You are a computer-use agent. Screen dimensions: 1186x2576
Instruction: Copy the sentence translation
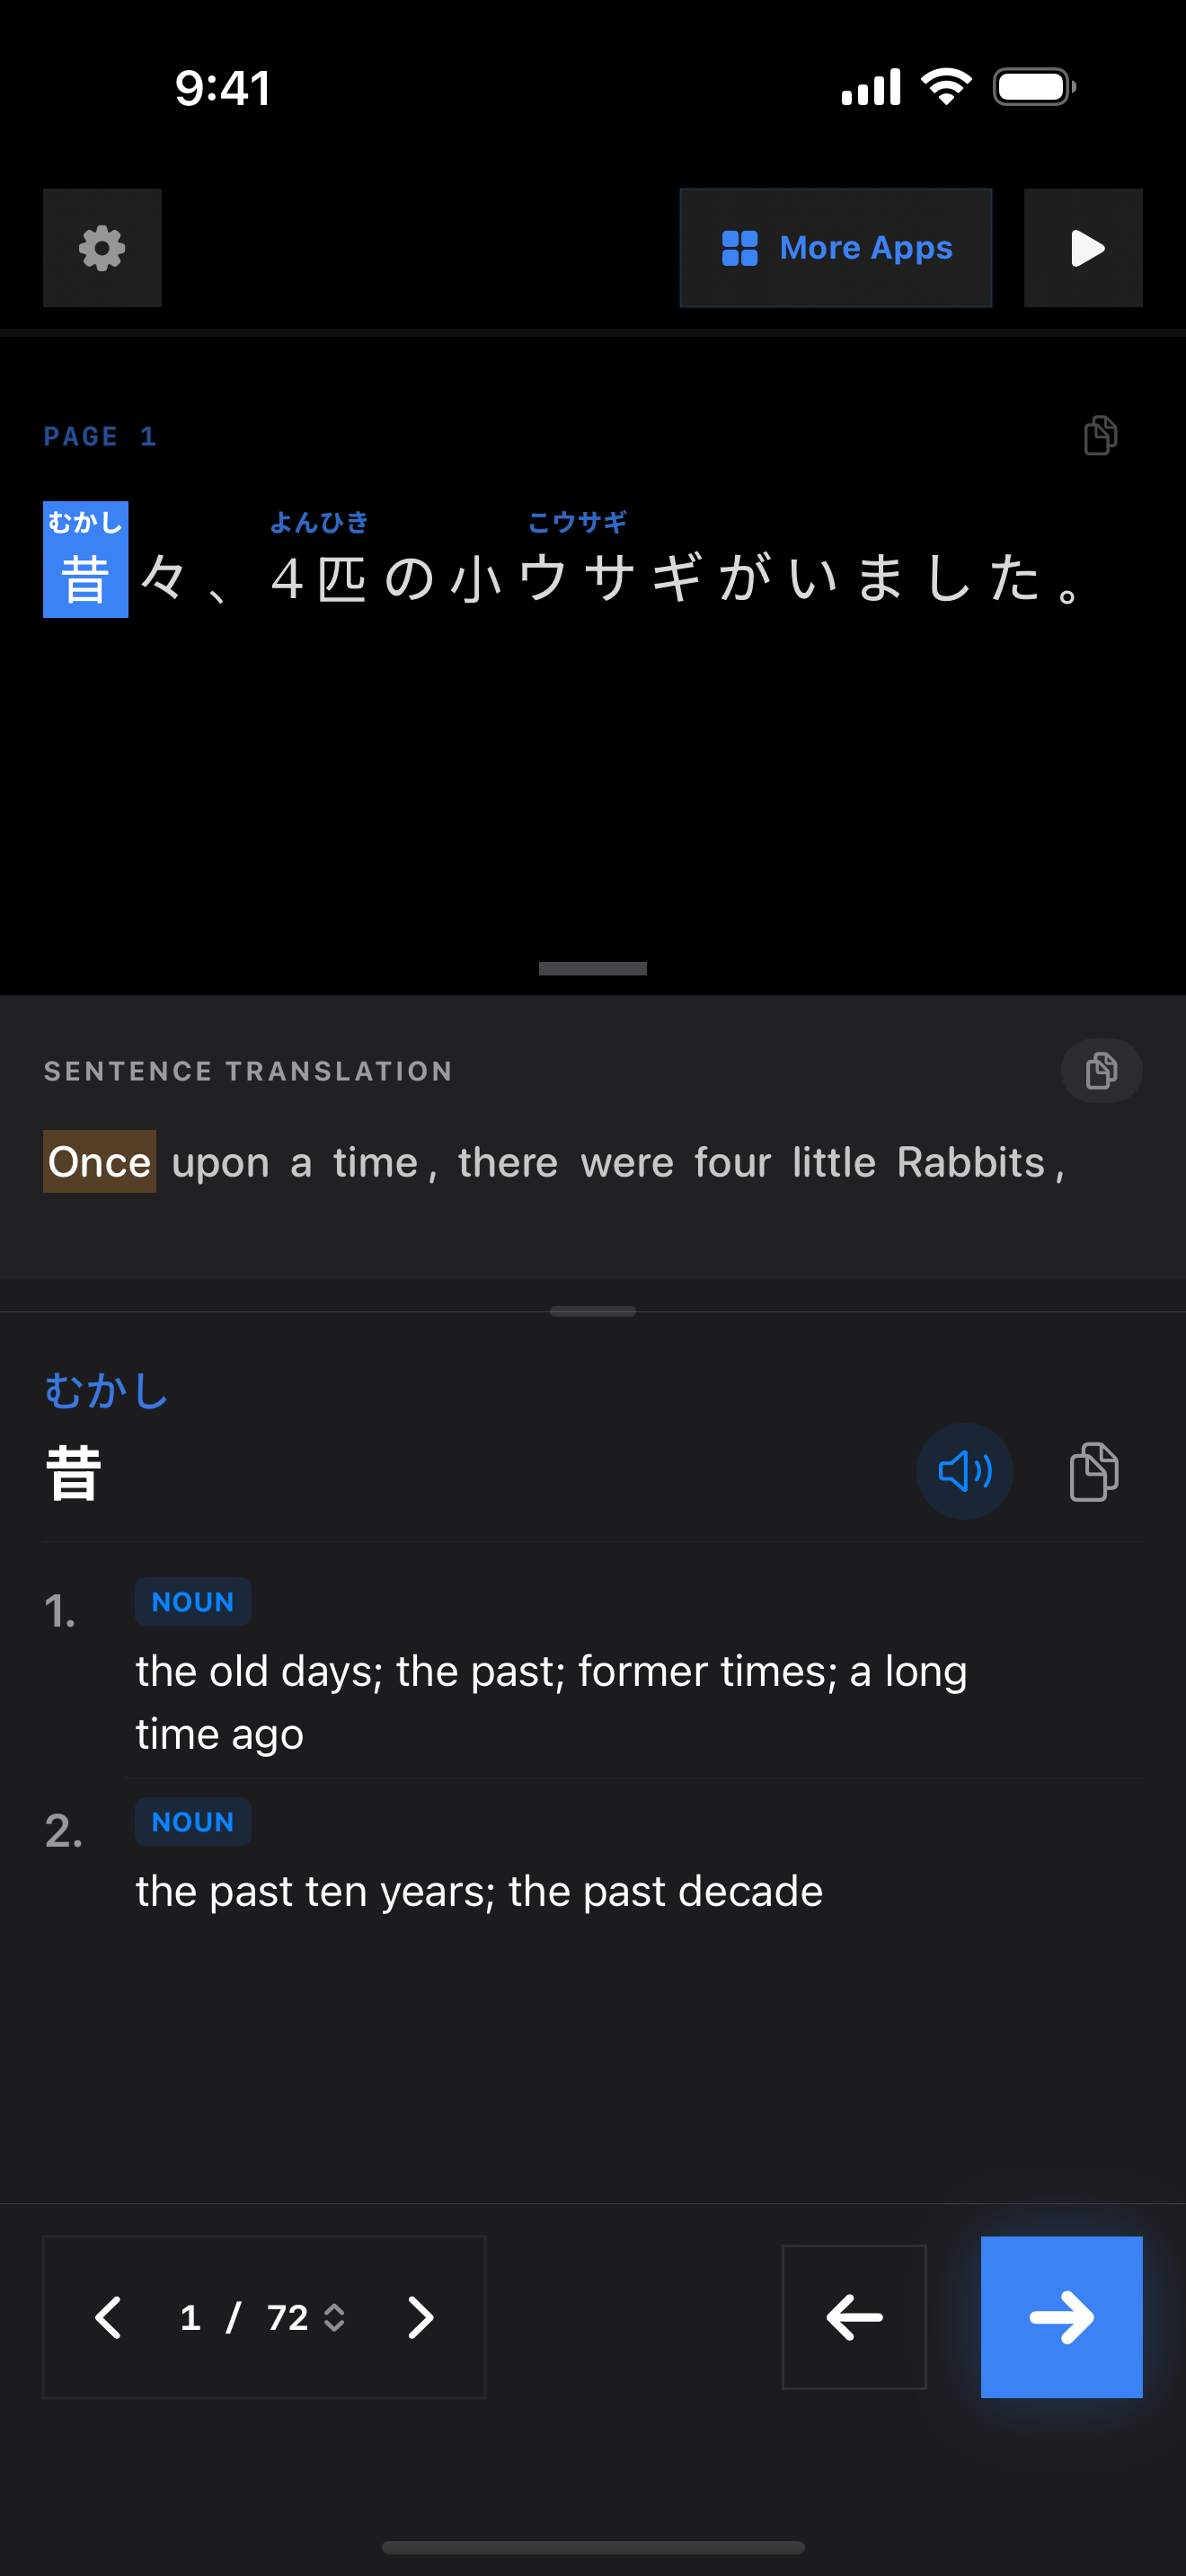tap(1100, 1071)
